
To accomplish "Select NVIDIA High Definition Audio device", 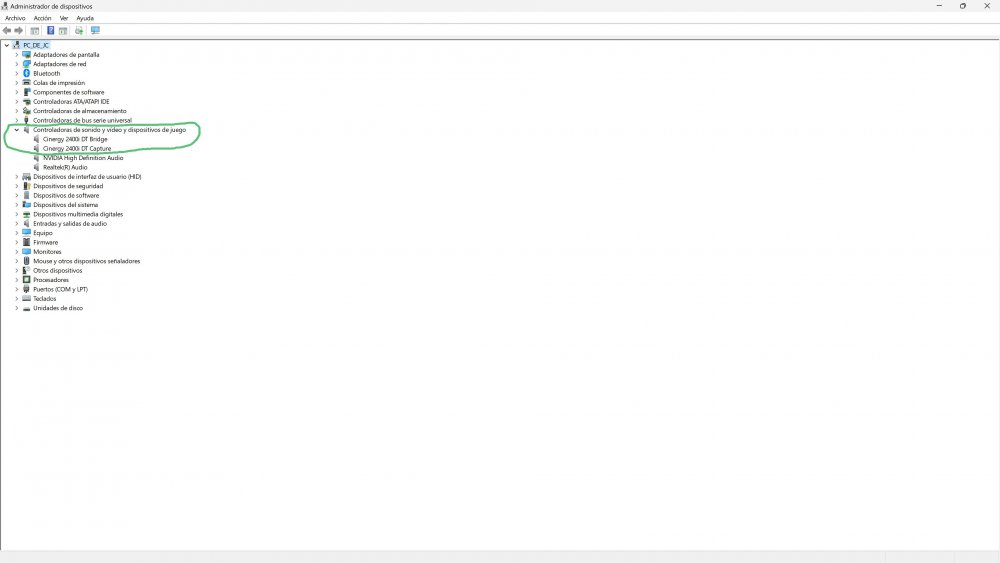I will (83, 158).
